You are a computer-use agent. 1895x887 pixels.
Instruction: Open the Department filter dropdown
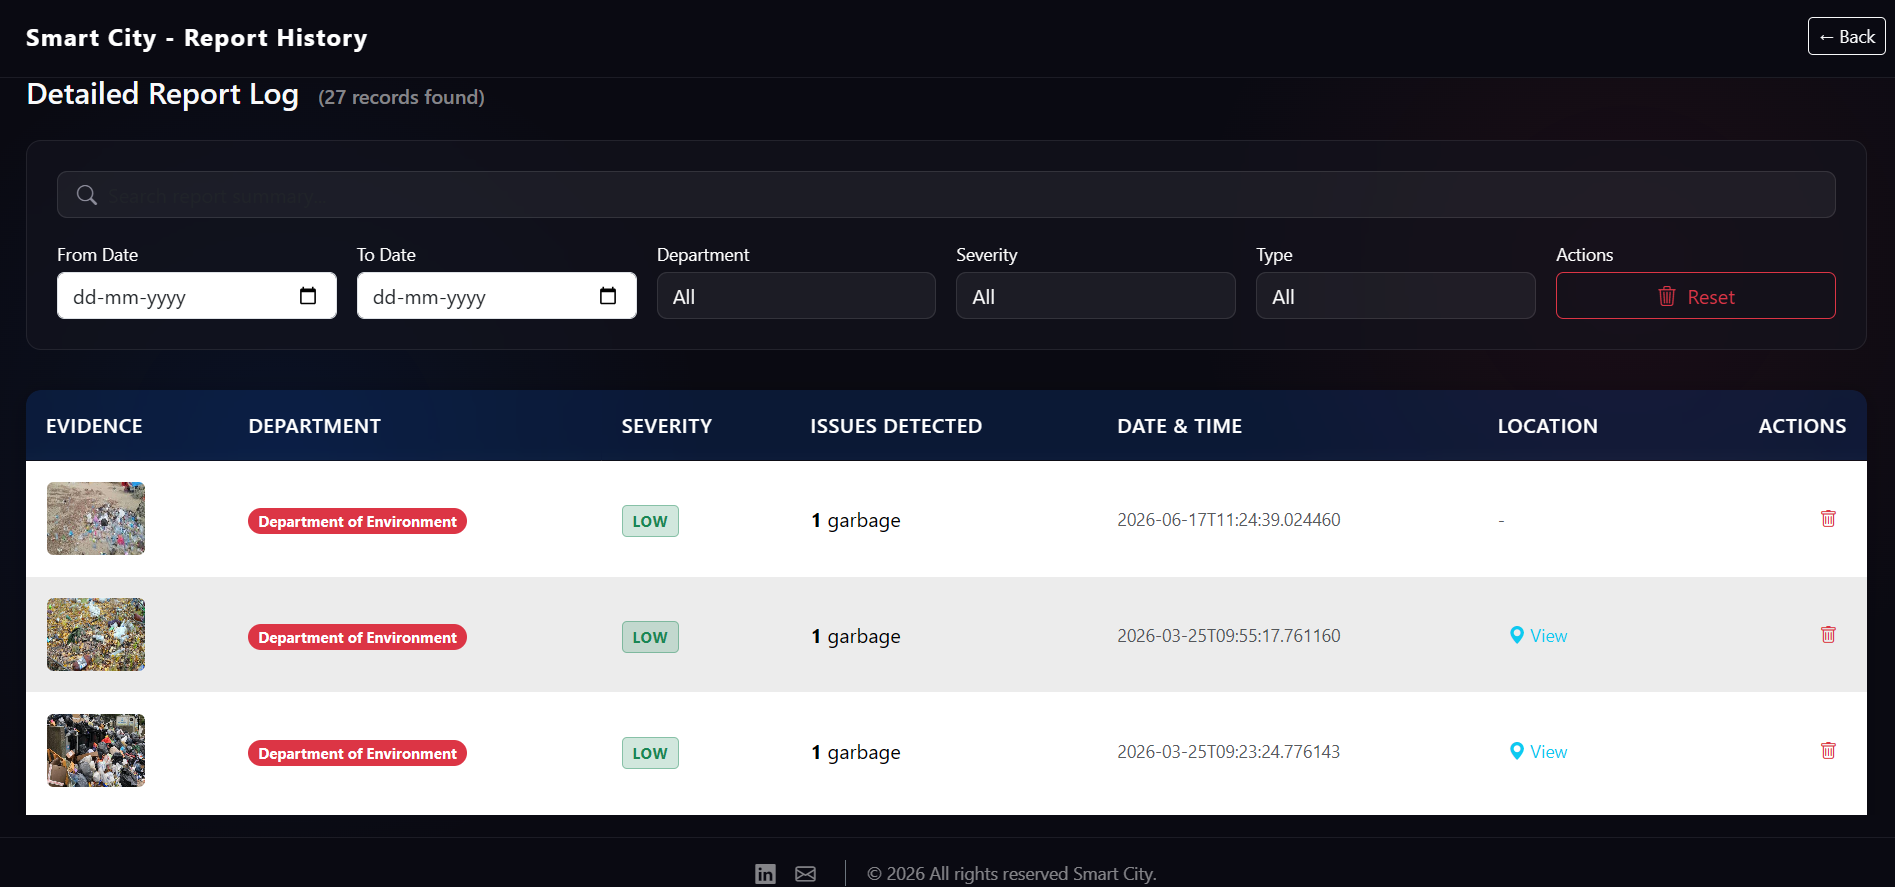796,296
